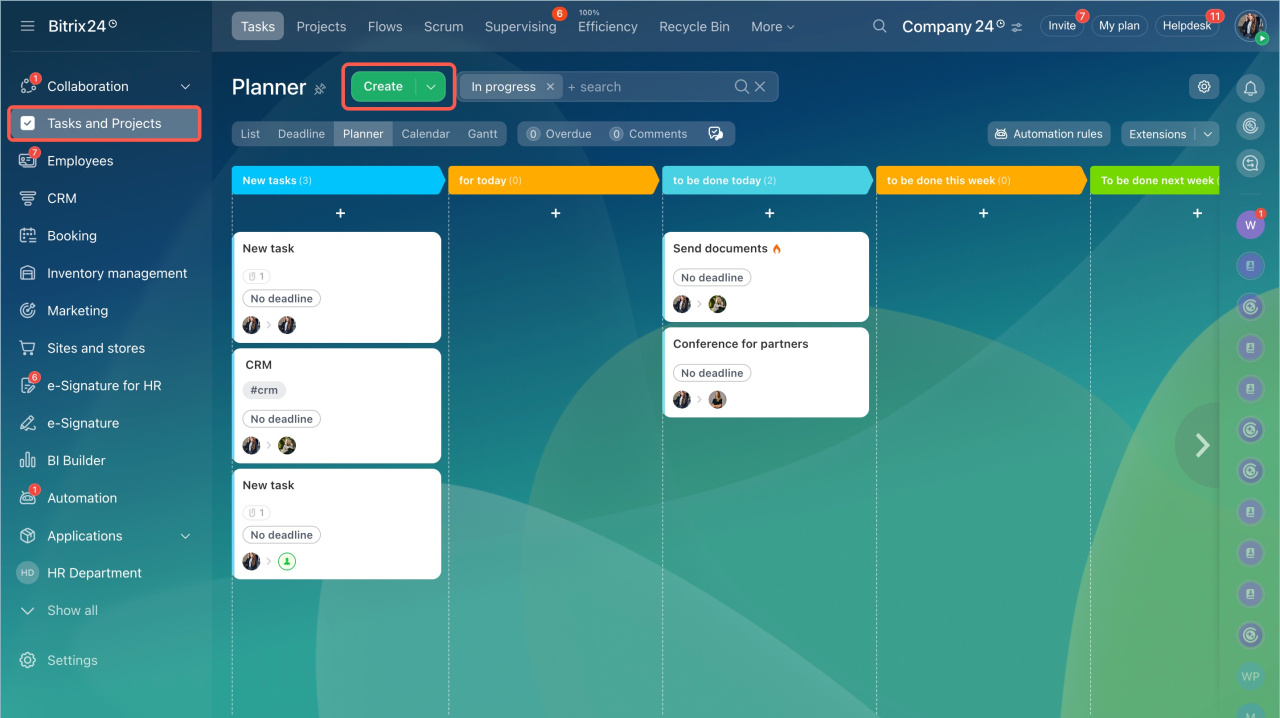The width and height of the screenshot is (1280, 718).
Task: Click the magnifier inside the filter search box
Action: (x=742, y=87)
